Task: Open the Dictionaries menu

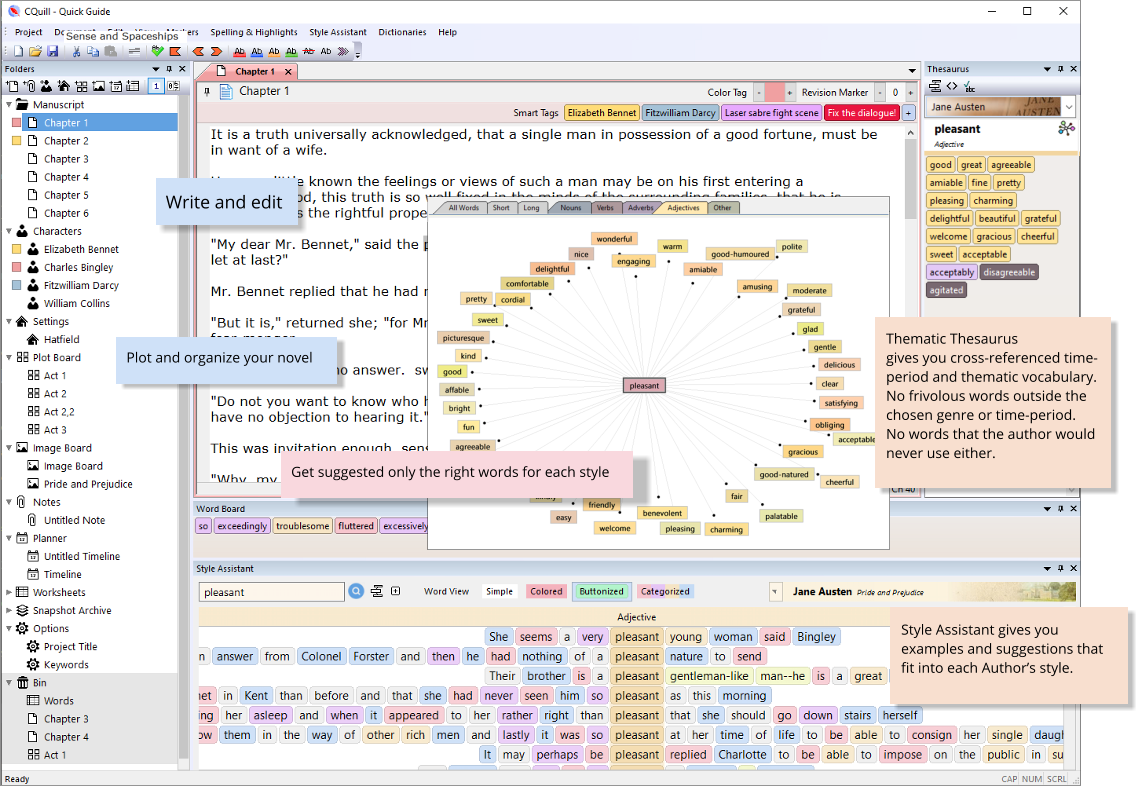Action: pos(402,32)
